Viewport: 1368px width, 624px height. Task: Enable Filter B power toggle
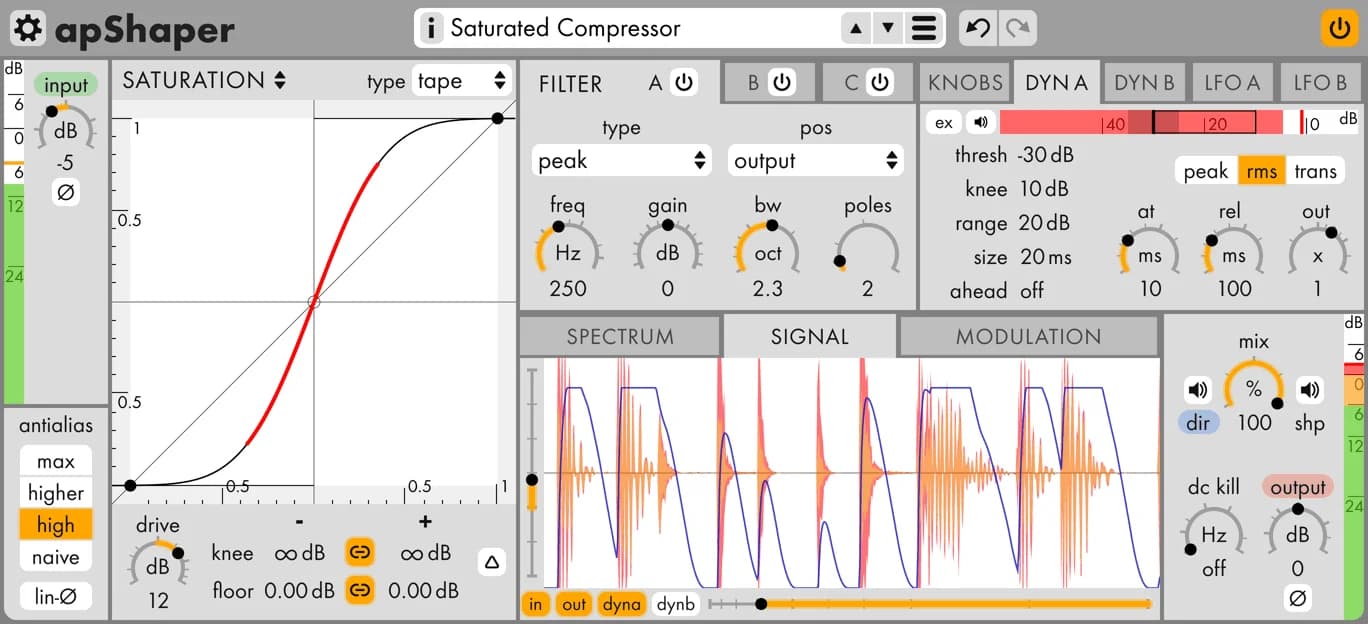pos(782,83)
